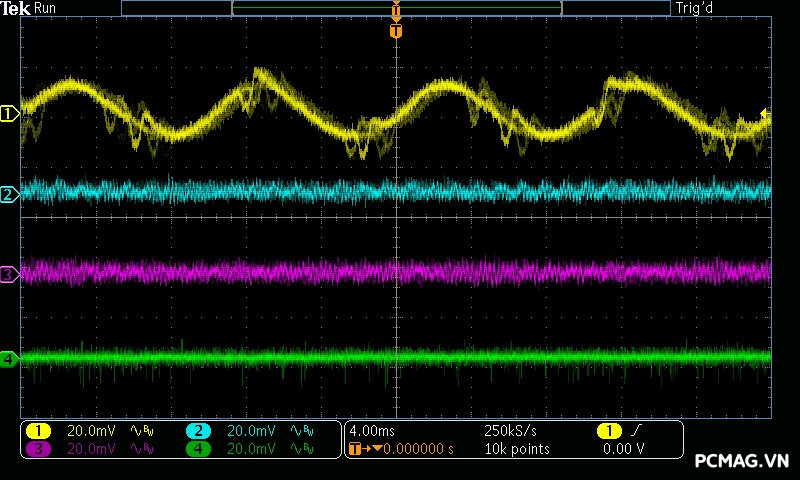Select the channel 1 badge in readout bar
Viewport: 800px width, 480px height.
click(38, 431)
